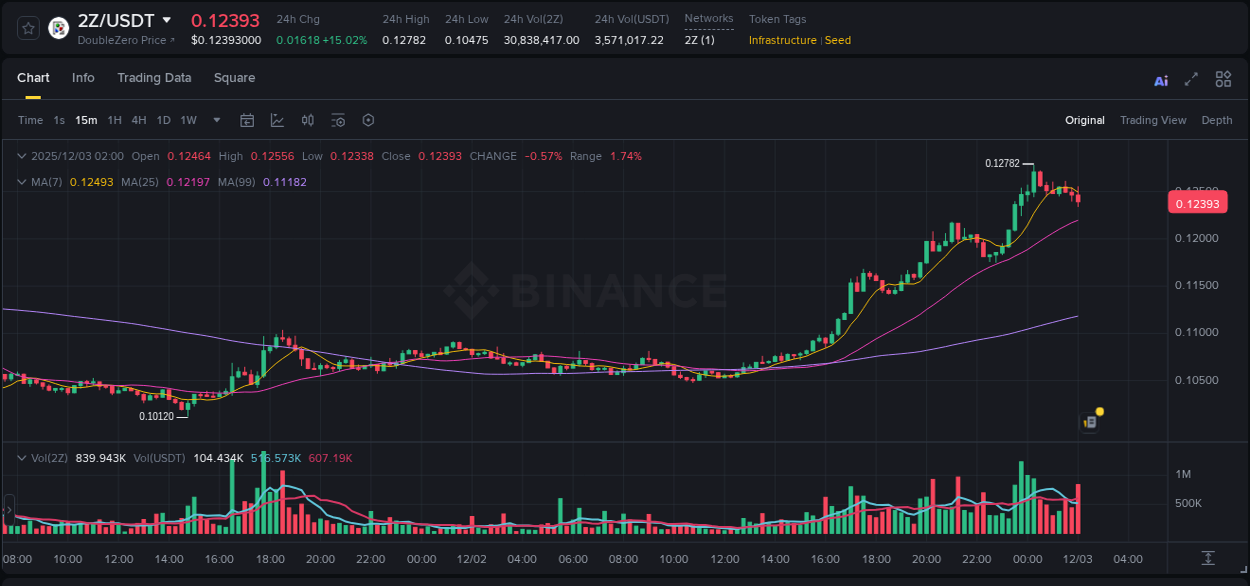Open the Infrastructure tag link
This screenshot has height=586, width=1250.
tap(783, 40)
